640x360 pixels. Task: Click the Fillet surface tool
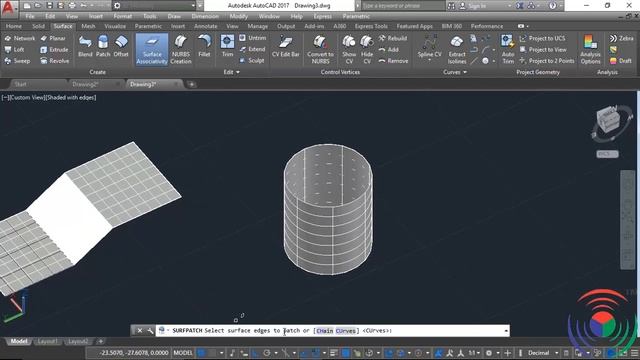click(204, 46)
